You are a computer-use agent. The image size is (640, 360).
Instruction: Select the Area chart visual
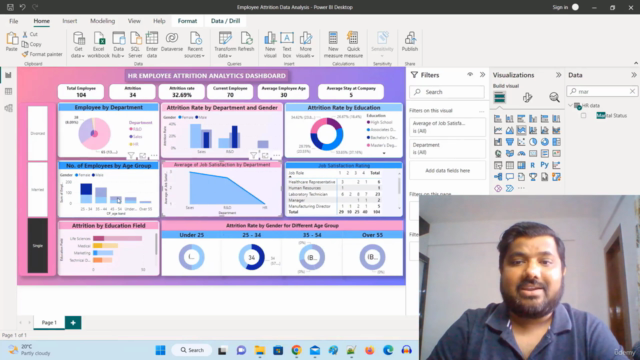pos(510,130)
